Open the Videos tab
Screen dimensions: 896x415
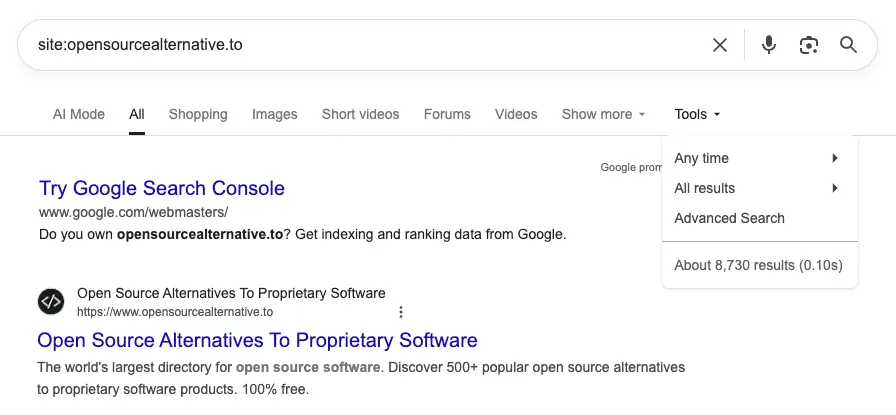(x=516, y=114)
